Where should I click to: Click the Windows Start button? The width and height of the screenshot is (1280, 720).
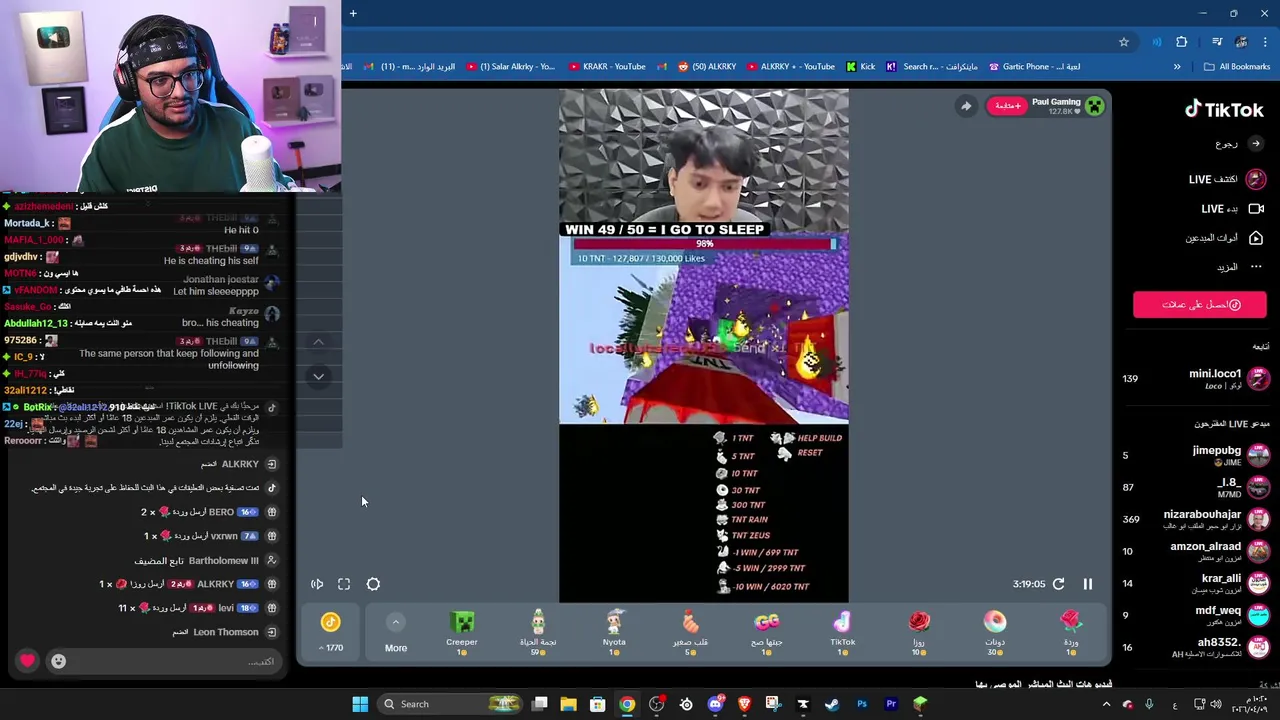coord(360,704)
